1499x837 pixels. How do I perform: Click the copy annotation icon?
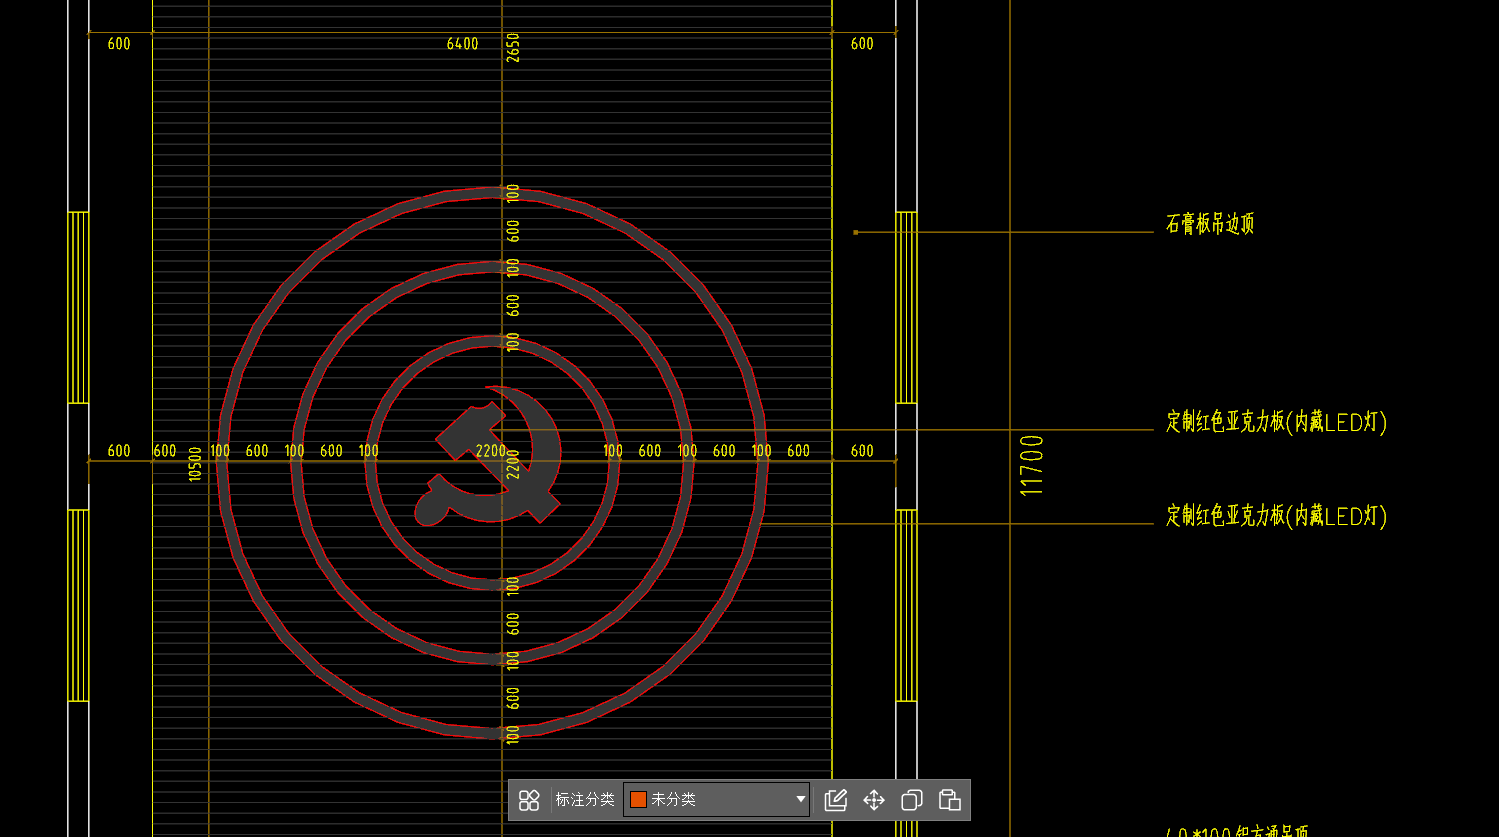click(912, 800)
